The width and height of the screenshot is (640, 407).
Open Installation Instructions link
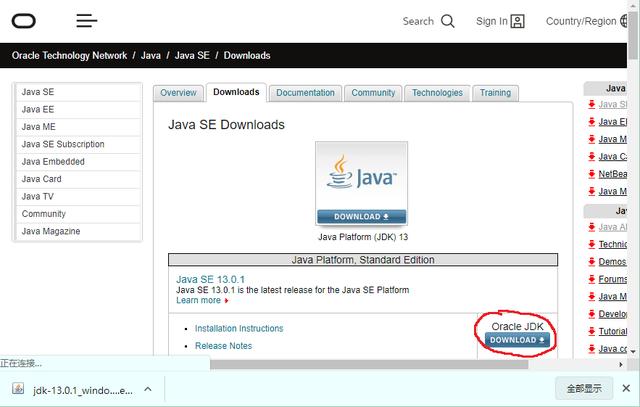[239, 329]
